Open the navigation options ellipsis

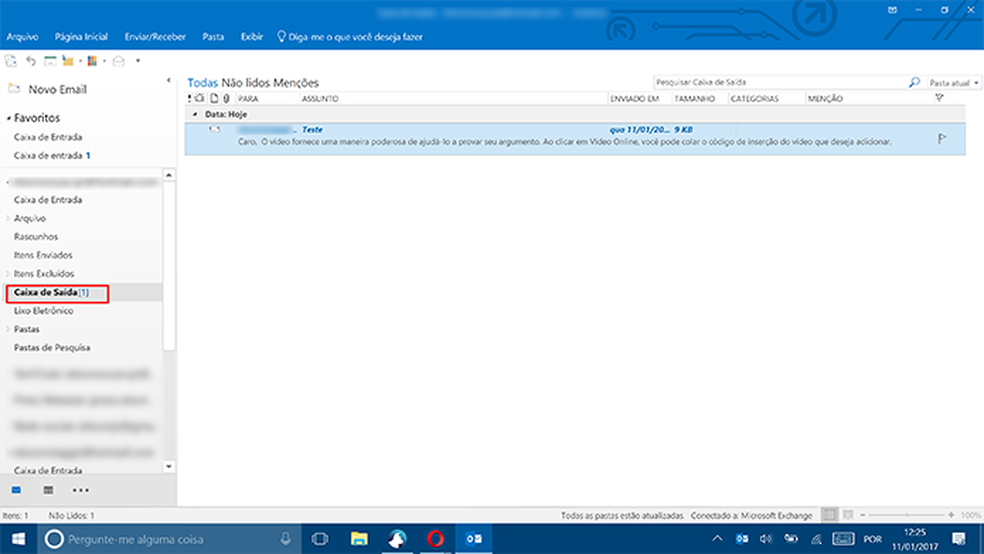pos(80,490)
